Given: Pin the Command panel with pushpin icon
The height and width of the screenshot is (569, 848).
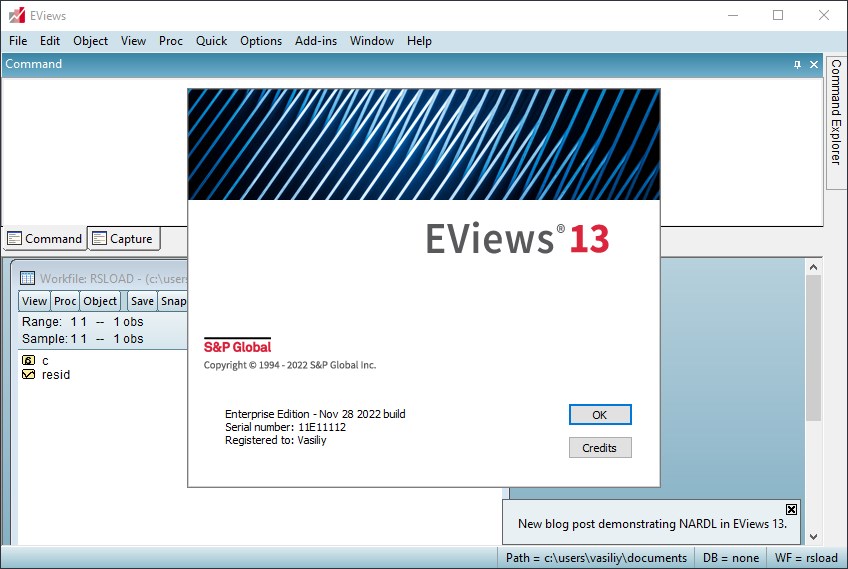Looking at the screenshot, I should tap(797, 64).
